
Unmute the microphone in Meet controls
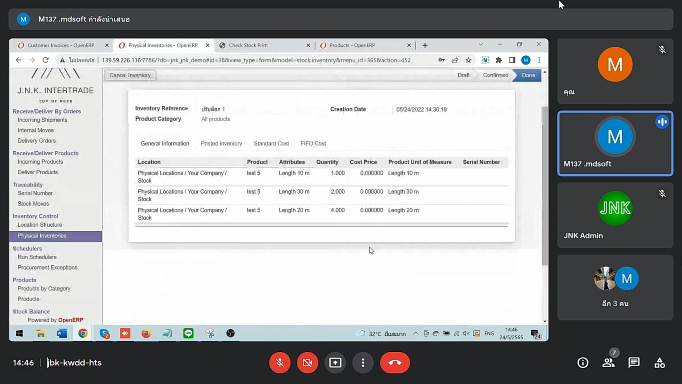coord(280,362)
